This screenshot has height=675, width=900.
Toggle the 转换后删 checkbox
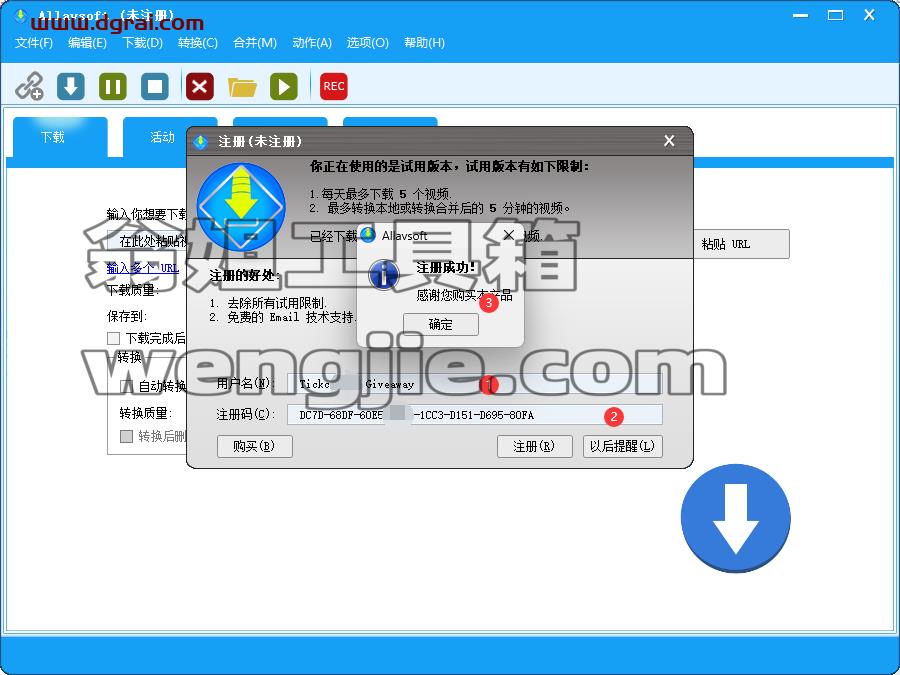coord(126,436)
